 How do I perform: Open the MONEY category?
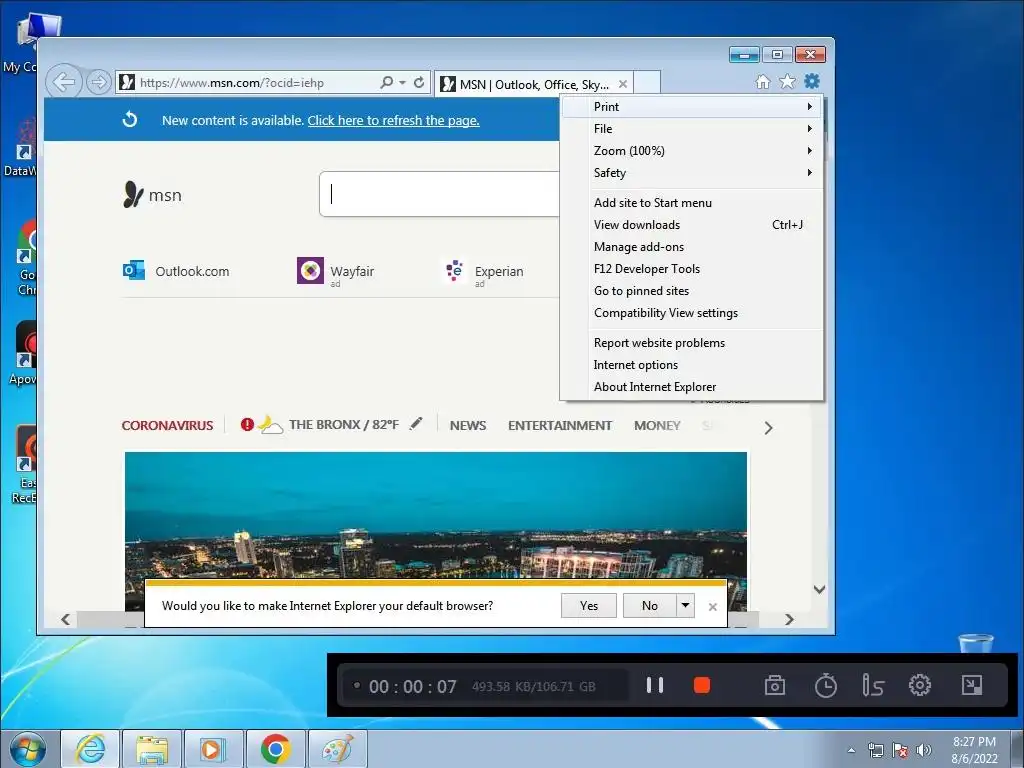pyautogui.click(x=657, y=426)
